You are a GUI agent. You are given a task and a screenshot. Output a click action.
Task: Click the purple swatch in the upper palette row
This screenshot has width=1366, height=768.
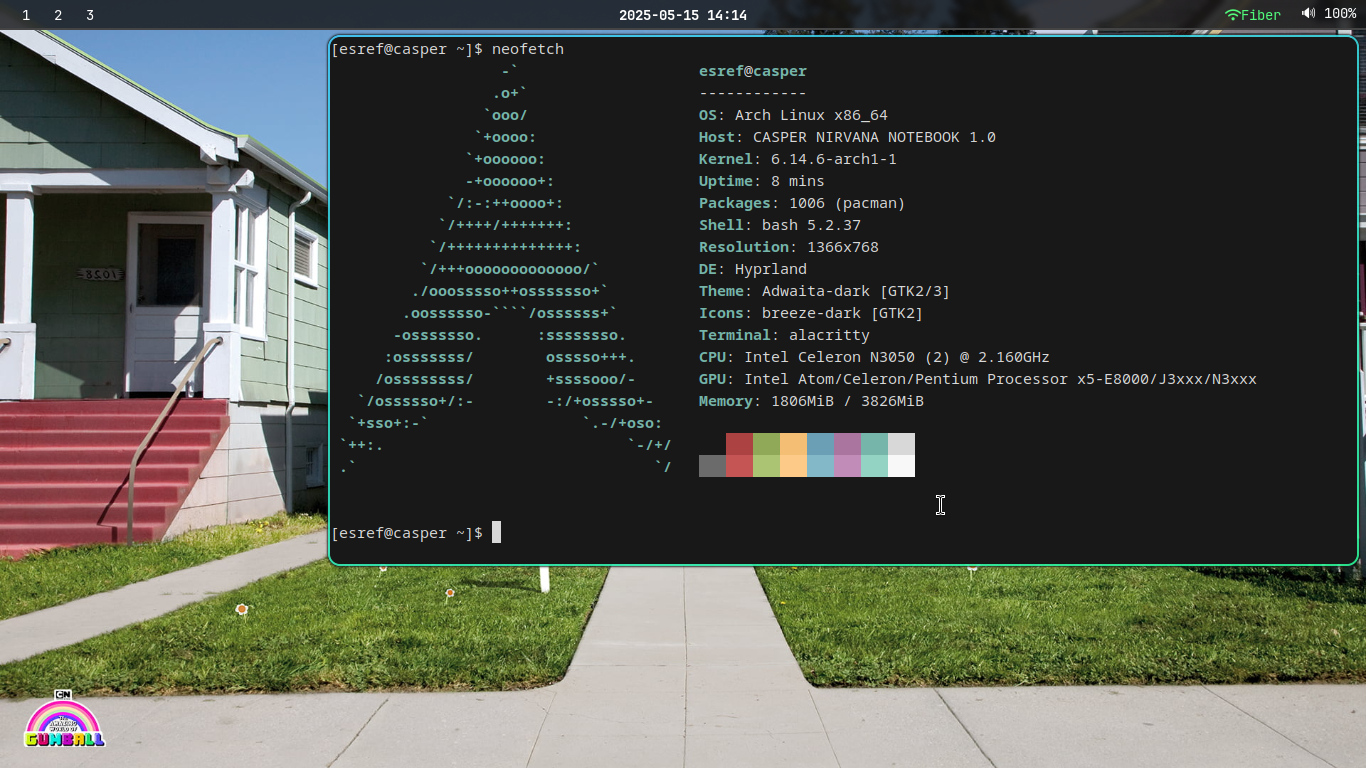tap(847, 444)
